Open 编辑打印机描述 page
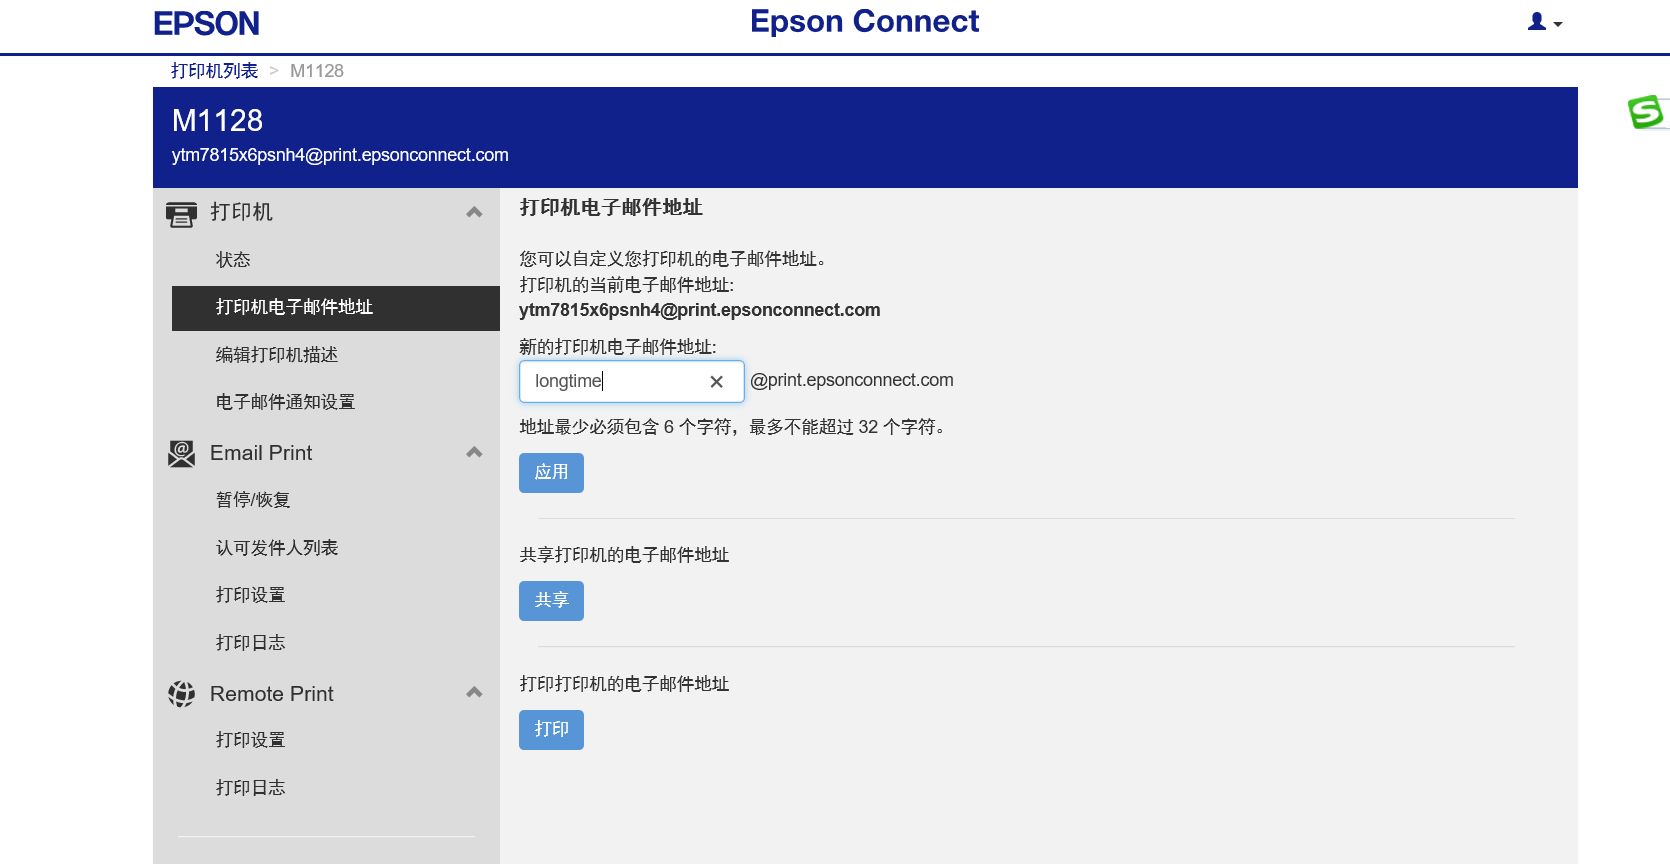Image resolution: width=1670 pixels, height=864 pixels. tap(277, 355)
